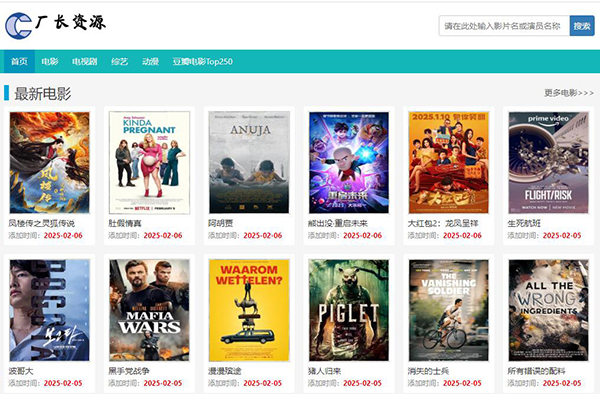This screenshot has width=600, height=394.
Task: Follow the 更多电影>>> link
Action: tap(569, 93)
